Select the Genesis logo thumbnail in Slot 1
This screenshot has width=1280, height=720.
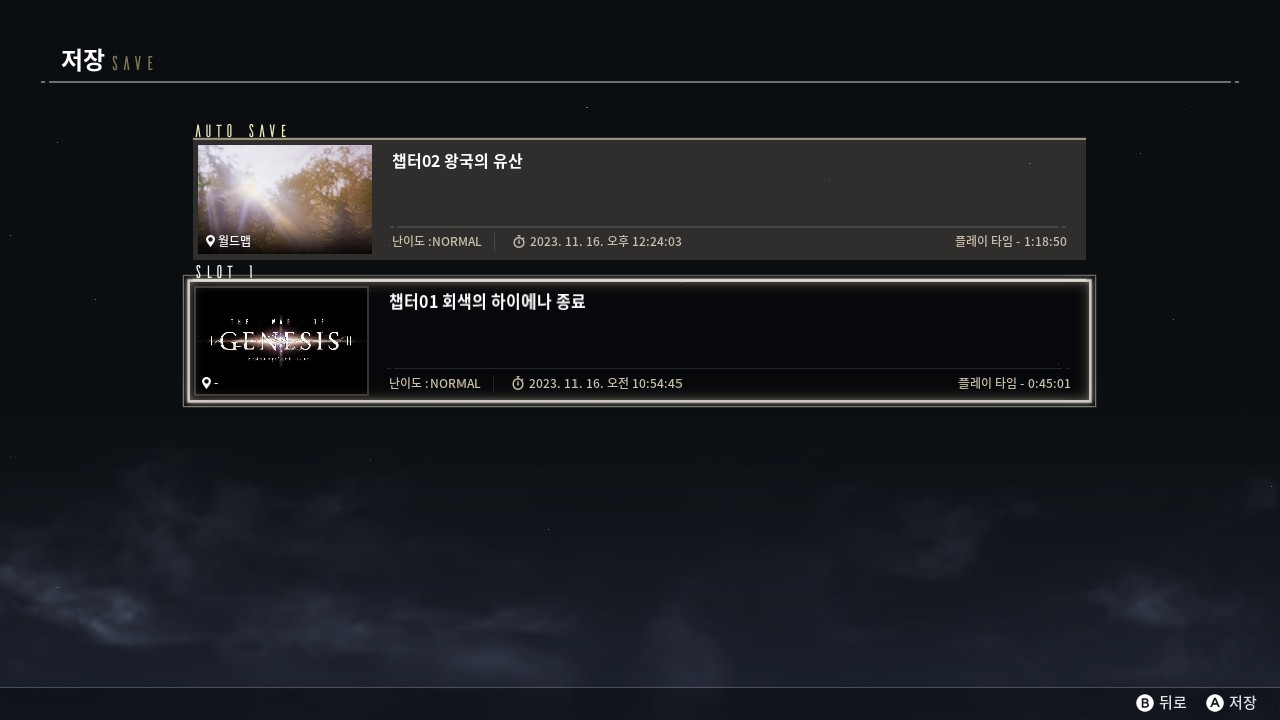point(282,341)
